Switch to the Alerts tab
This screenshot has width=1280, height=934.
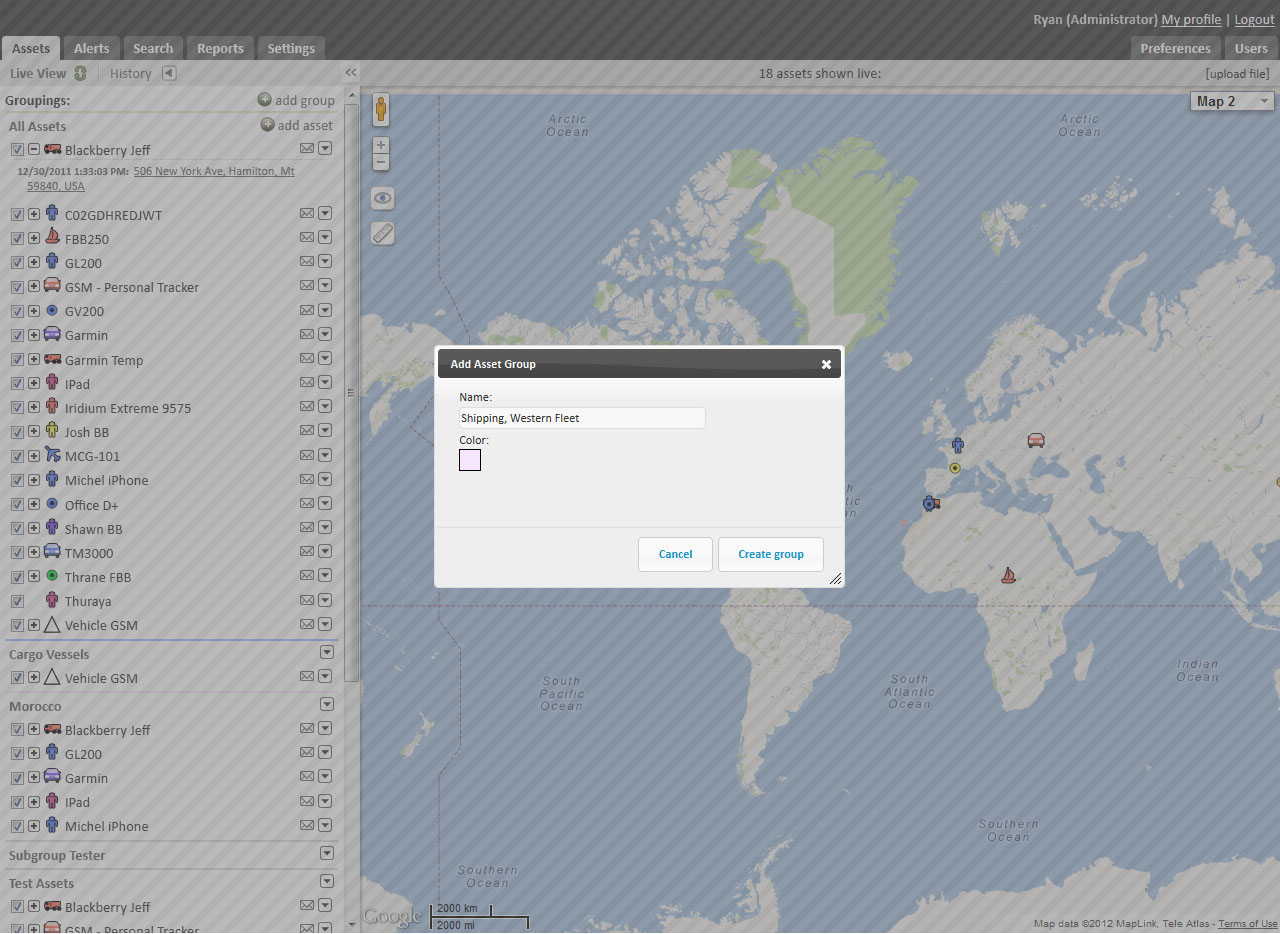(x=91, y=48)
